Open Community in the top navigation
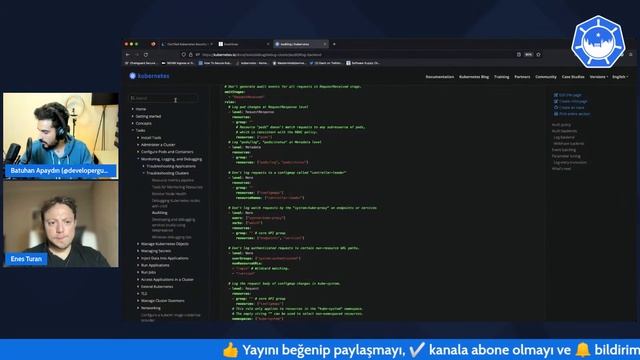640x360 pixels. [x=546, y=77]
